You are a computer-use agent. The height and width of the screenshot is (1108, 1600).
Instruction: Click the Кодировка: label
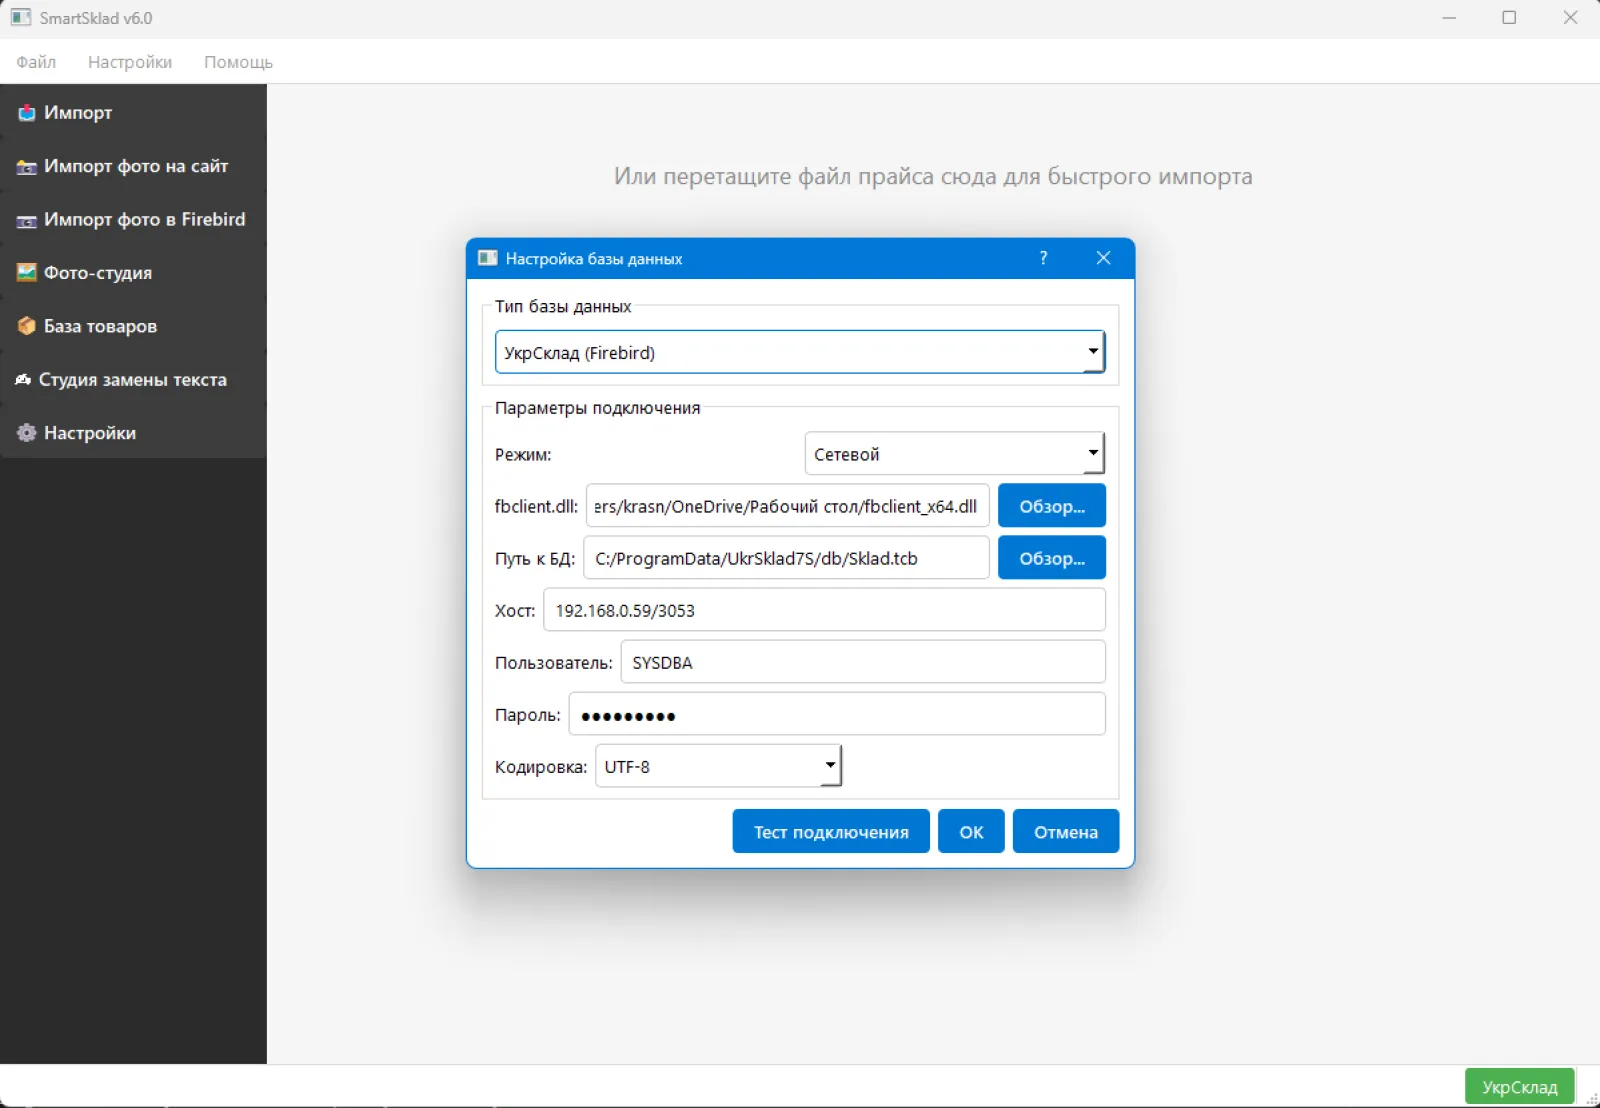point(541,767)
